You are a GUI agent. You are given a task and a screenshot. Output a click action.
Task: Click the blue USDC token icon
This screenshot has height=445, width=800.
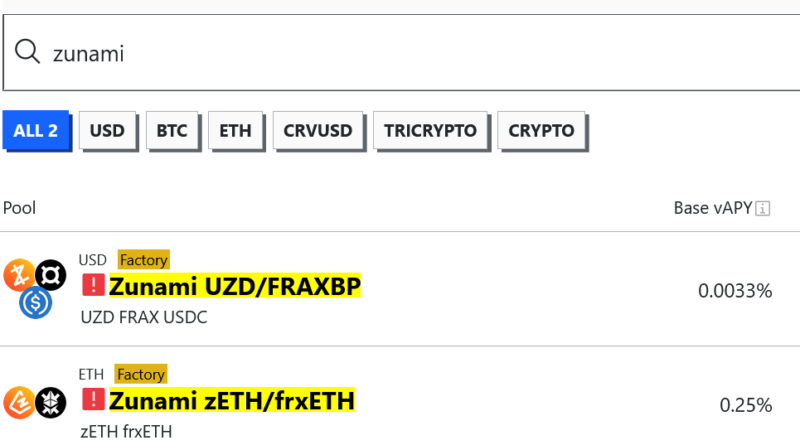coord(35,301)
